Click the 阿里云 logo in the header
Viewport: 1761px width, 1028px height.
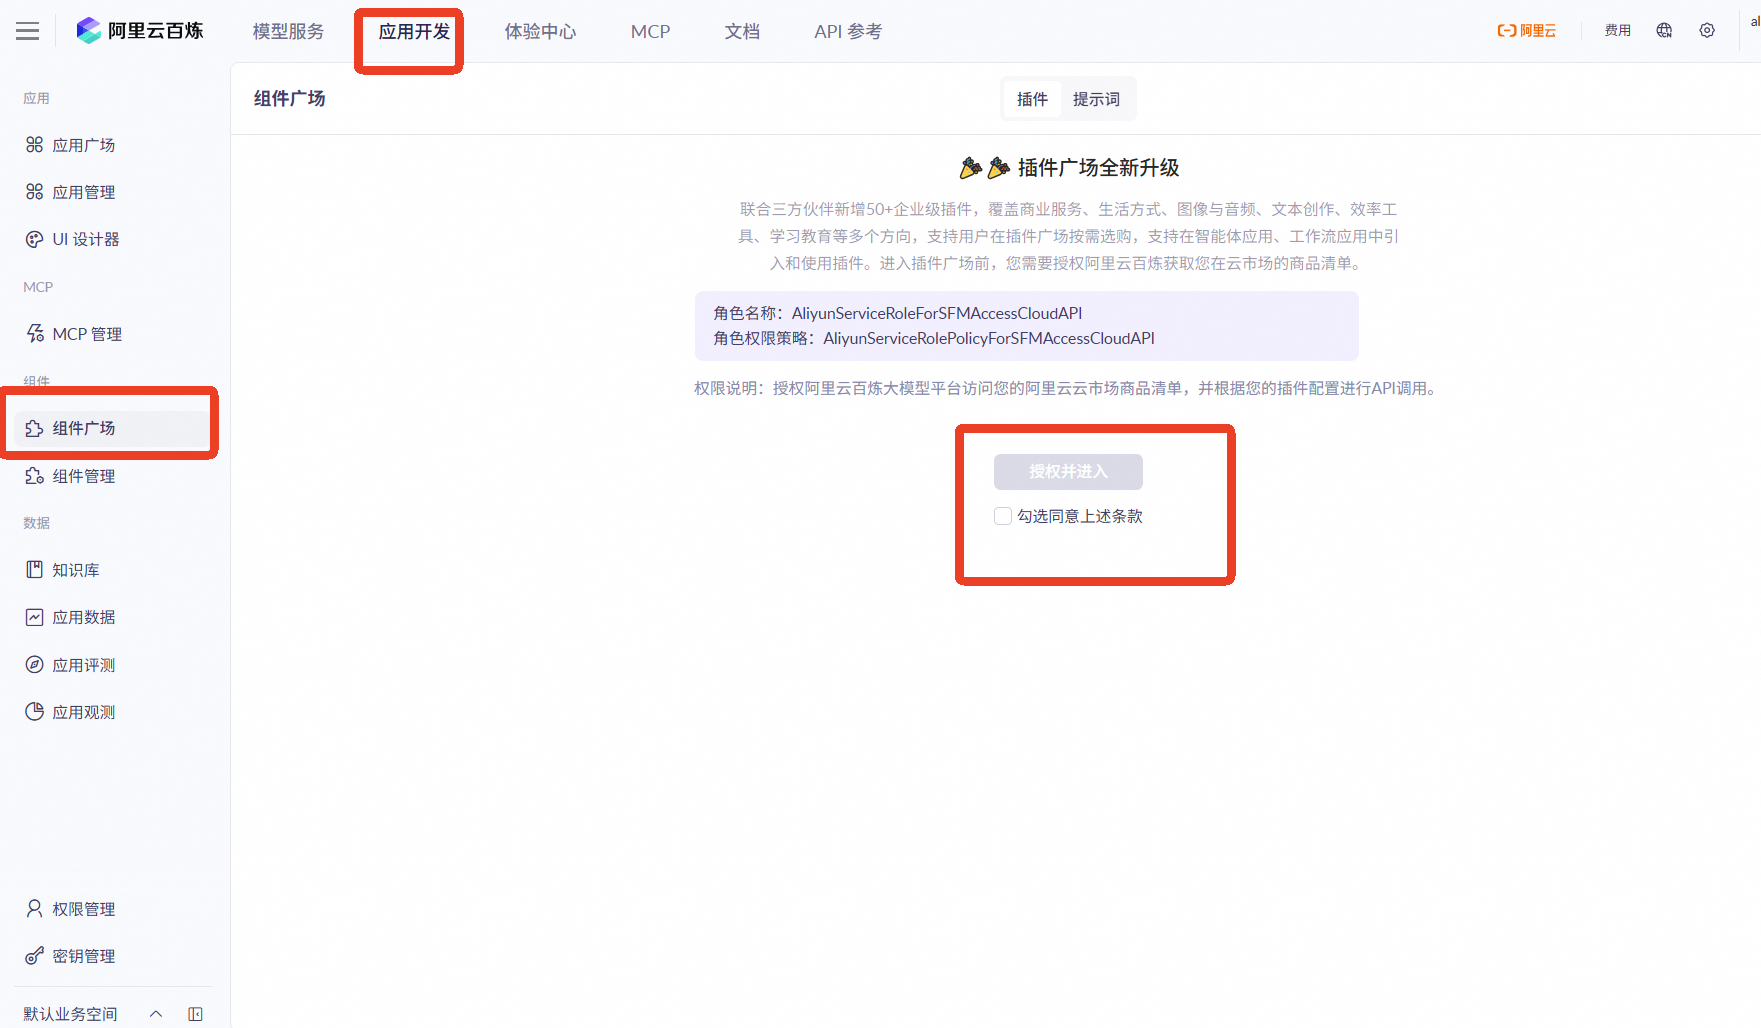point(1527,31)
